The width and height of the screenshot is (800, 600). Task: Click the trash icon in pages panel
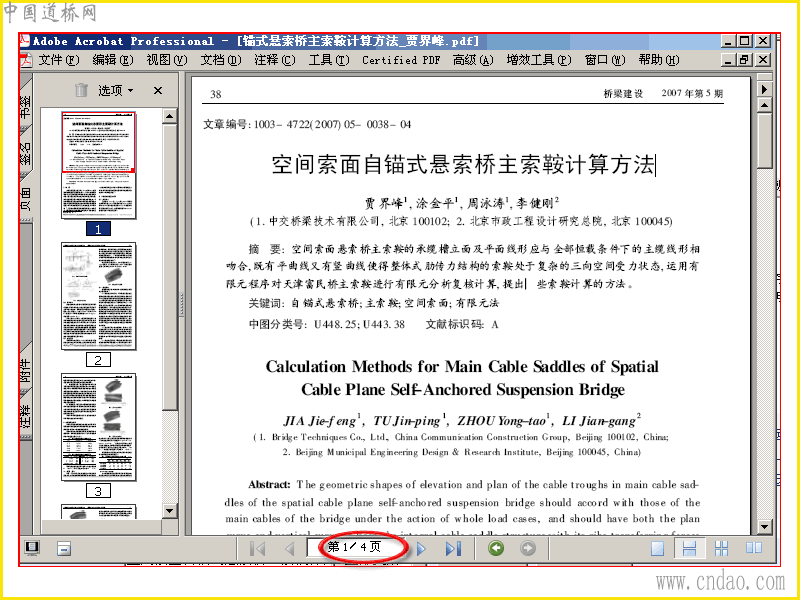[81, 90]
